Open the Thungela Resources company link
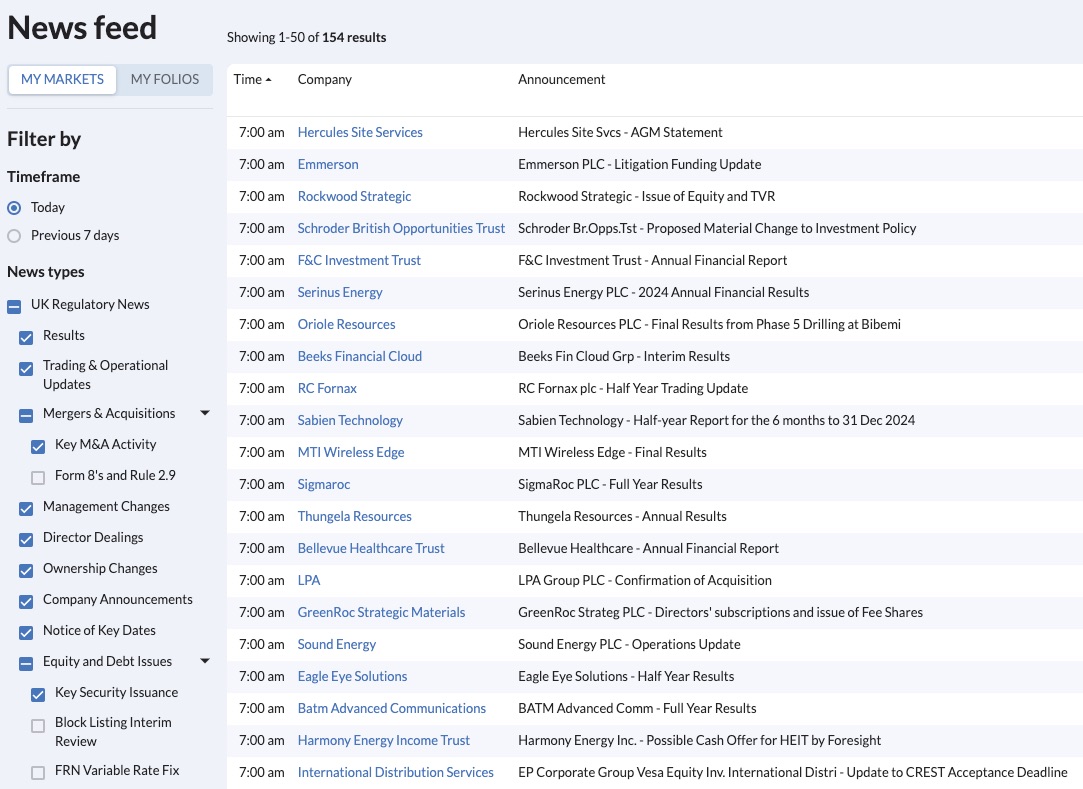 coord(354,517)
